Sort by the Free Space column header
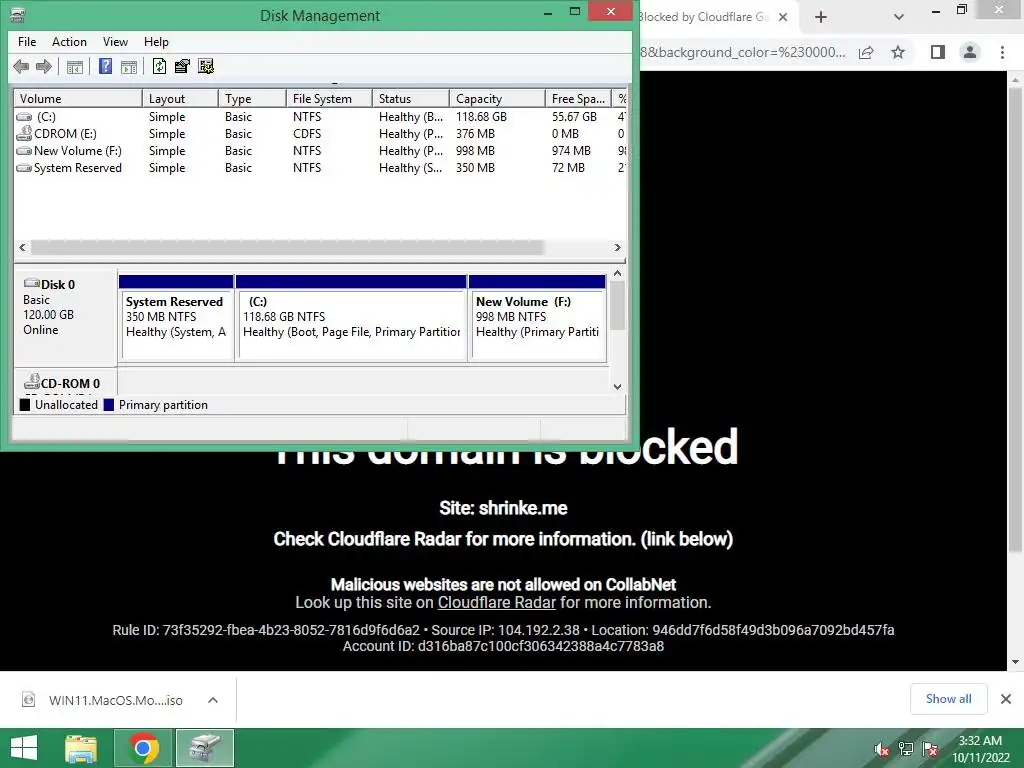This screenshot has width=1024, height=768. (x=578, y=99)
